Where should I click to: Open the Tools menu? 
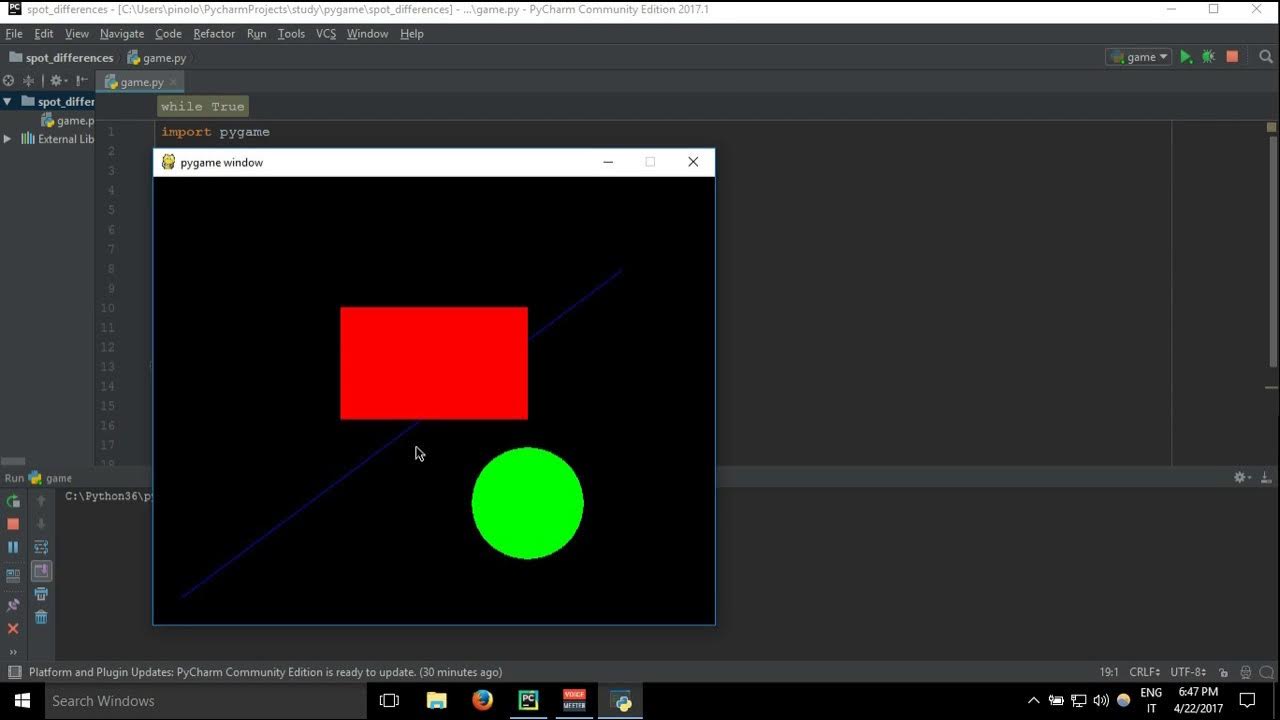[291, 33]
